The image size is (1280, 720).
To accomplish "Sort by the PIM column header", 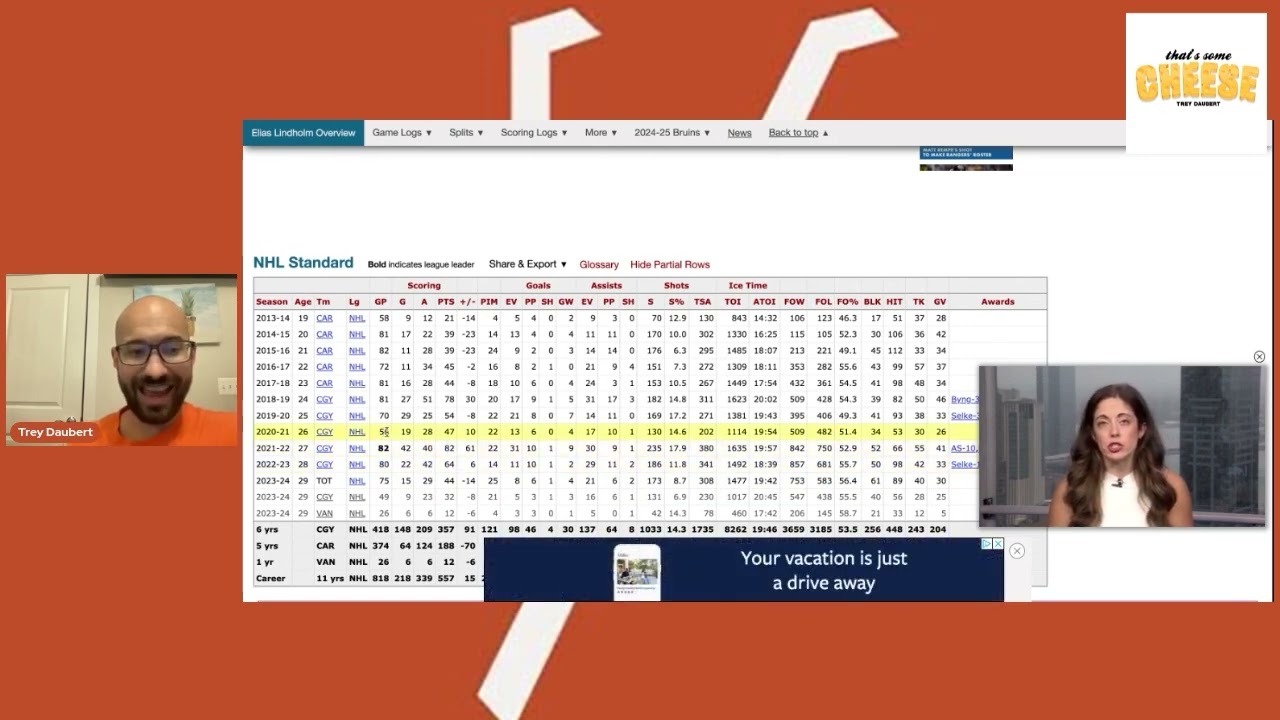I will [489, 302].
